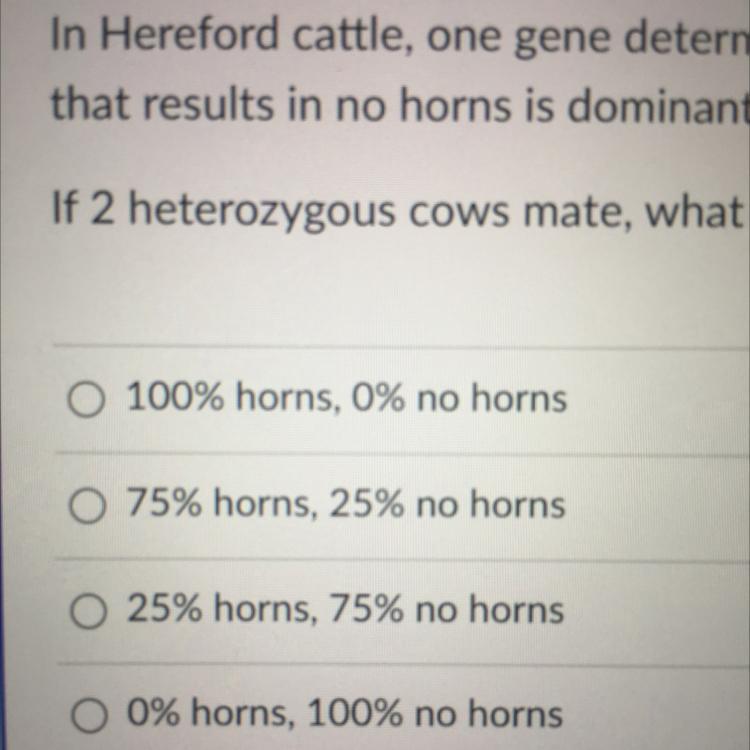The height and width of the screenshot is (750, 750).
Task: Click the answer text "0% horns, 100% no horns"
Action: [345, 713]
